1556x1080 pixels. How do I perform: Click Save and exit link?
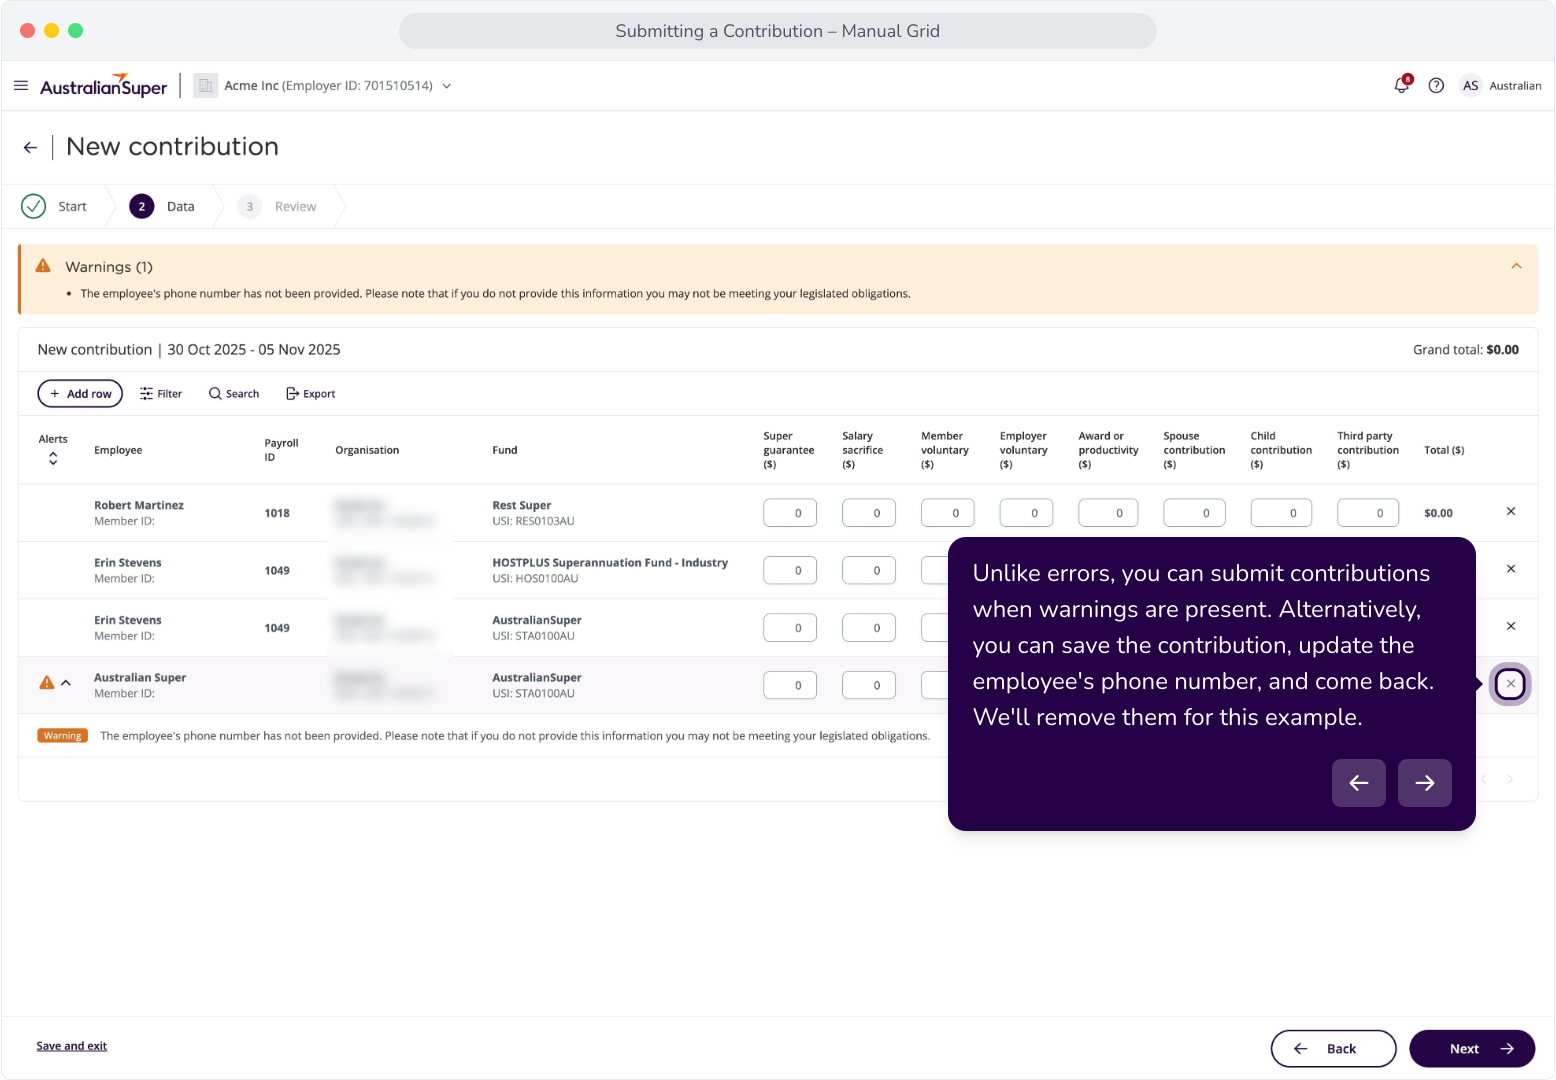[72, 1046]
